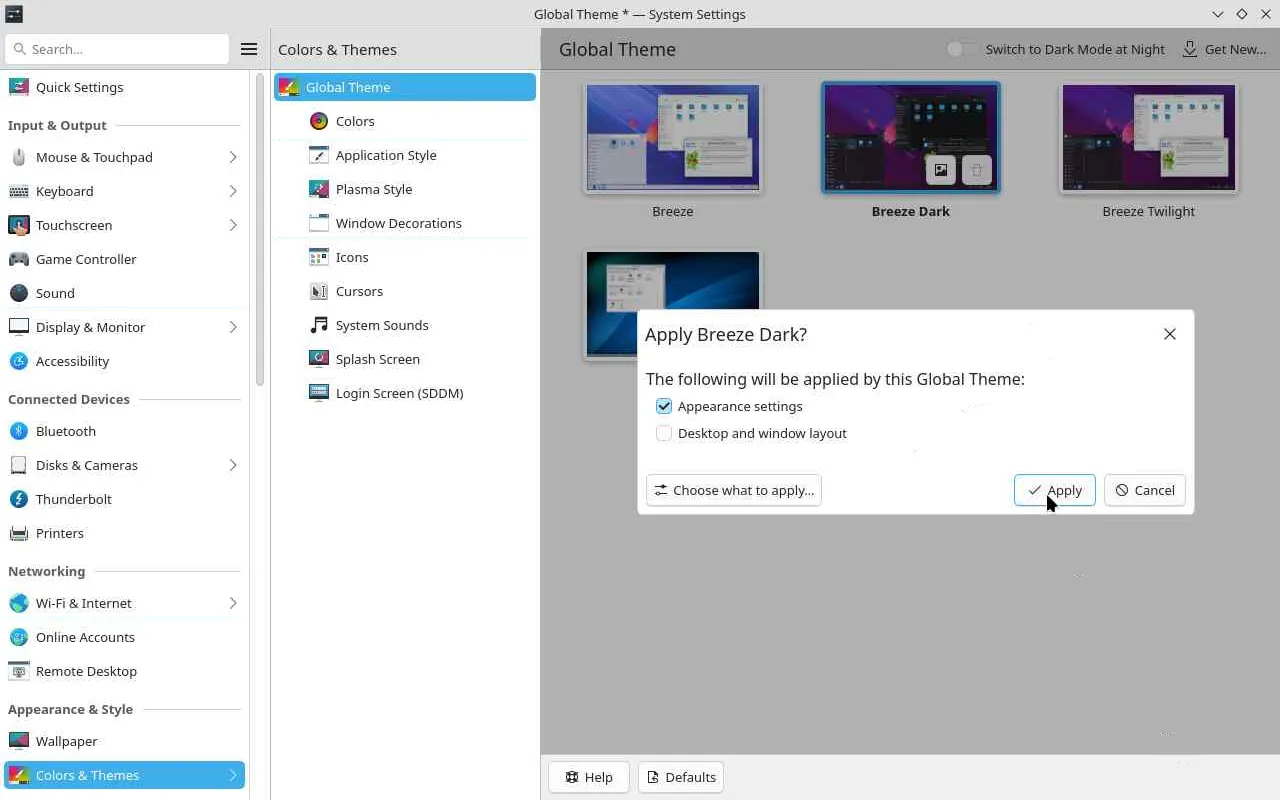This screenshot has width=1280, height=800.
Task: Click the System Sounds music note icon
Action: click(x=319, y=325)
